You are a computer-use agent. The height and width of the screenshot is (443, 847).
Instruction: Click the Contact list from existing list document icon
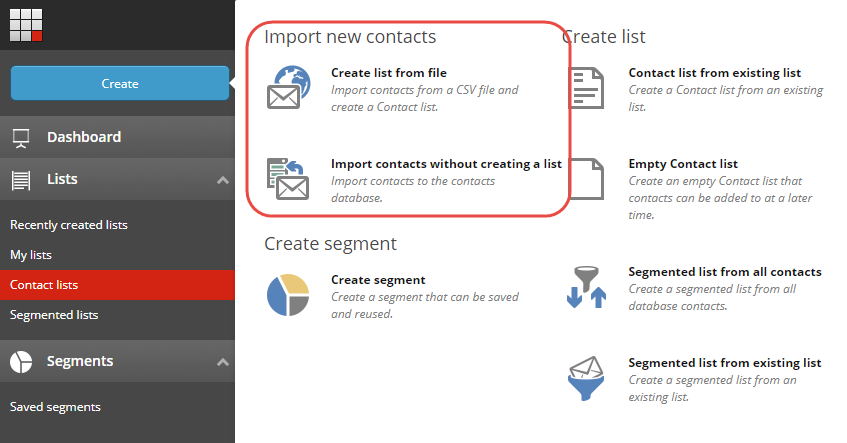coord(588,88)
